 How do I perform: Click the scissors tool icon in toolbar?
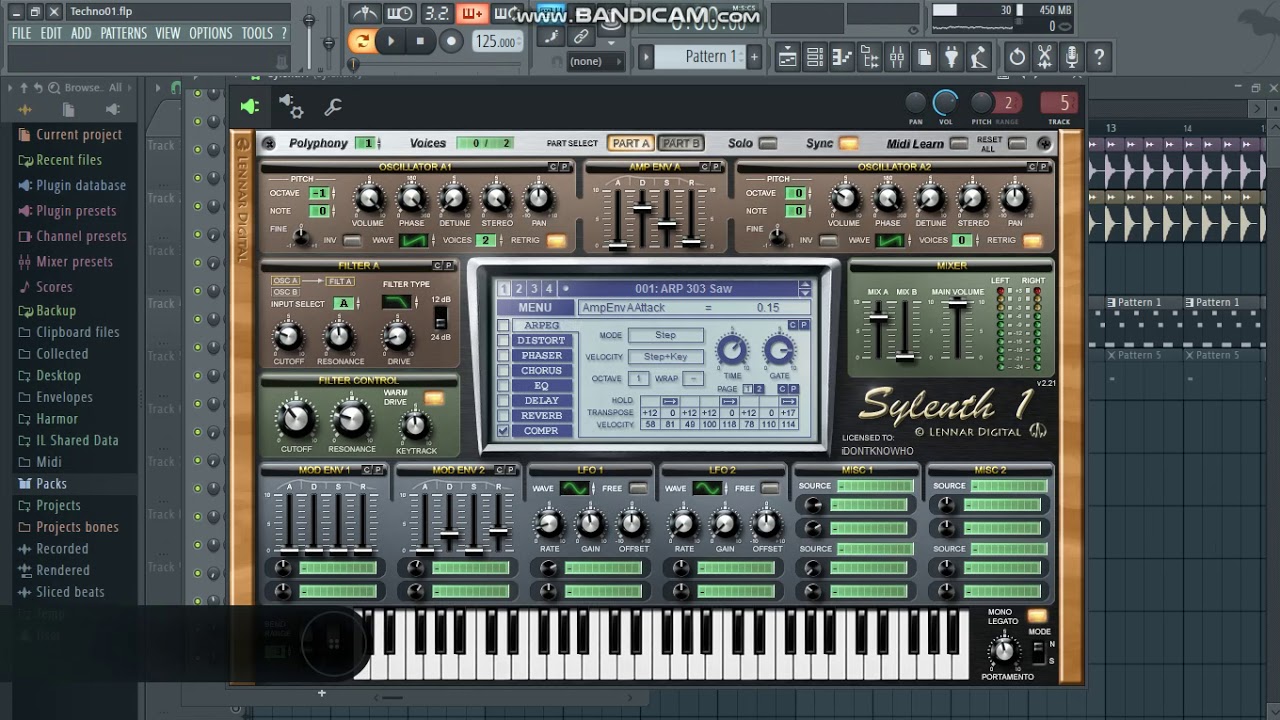pos(1045,57)
